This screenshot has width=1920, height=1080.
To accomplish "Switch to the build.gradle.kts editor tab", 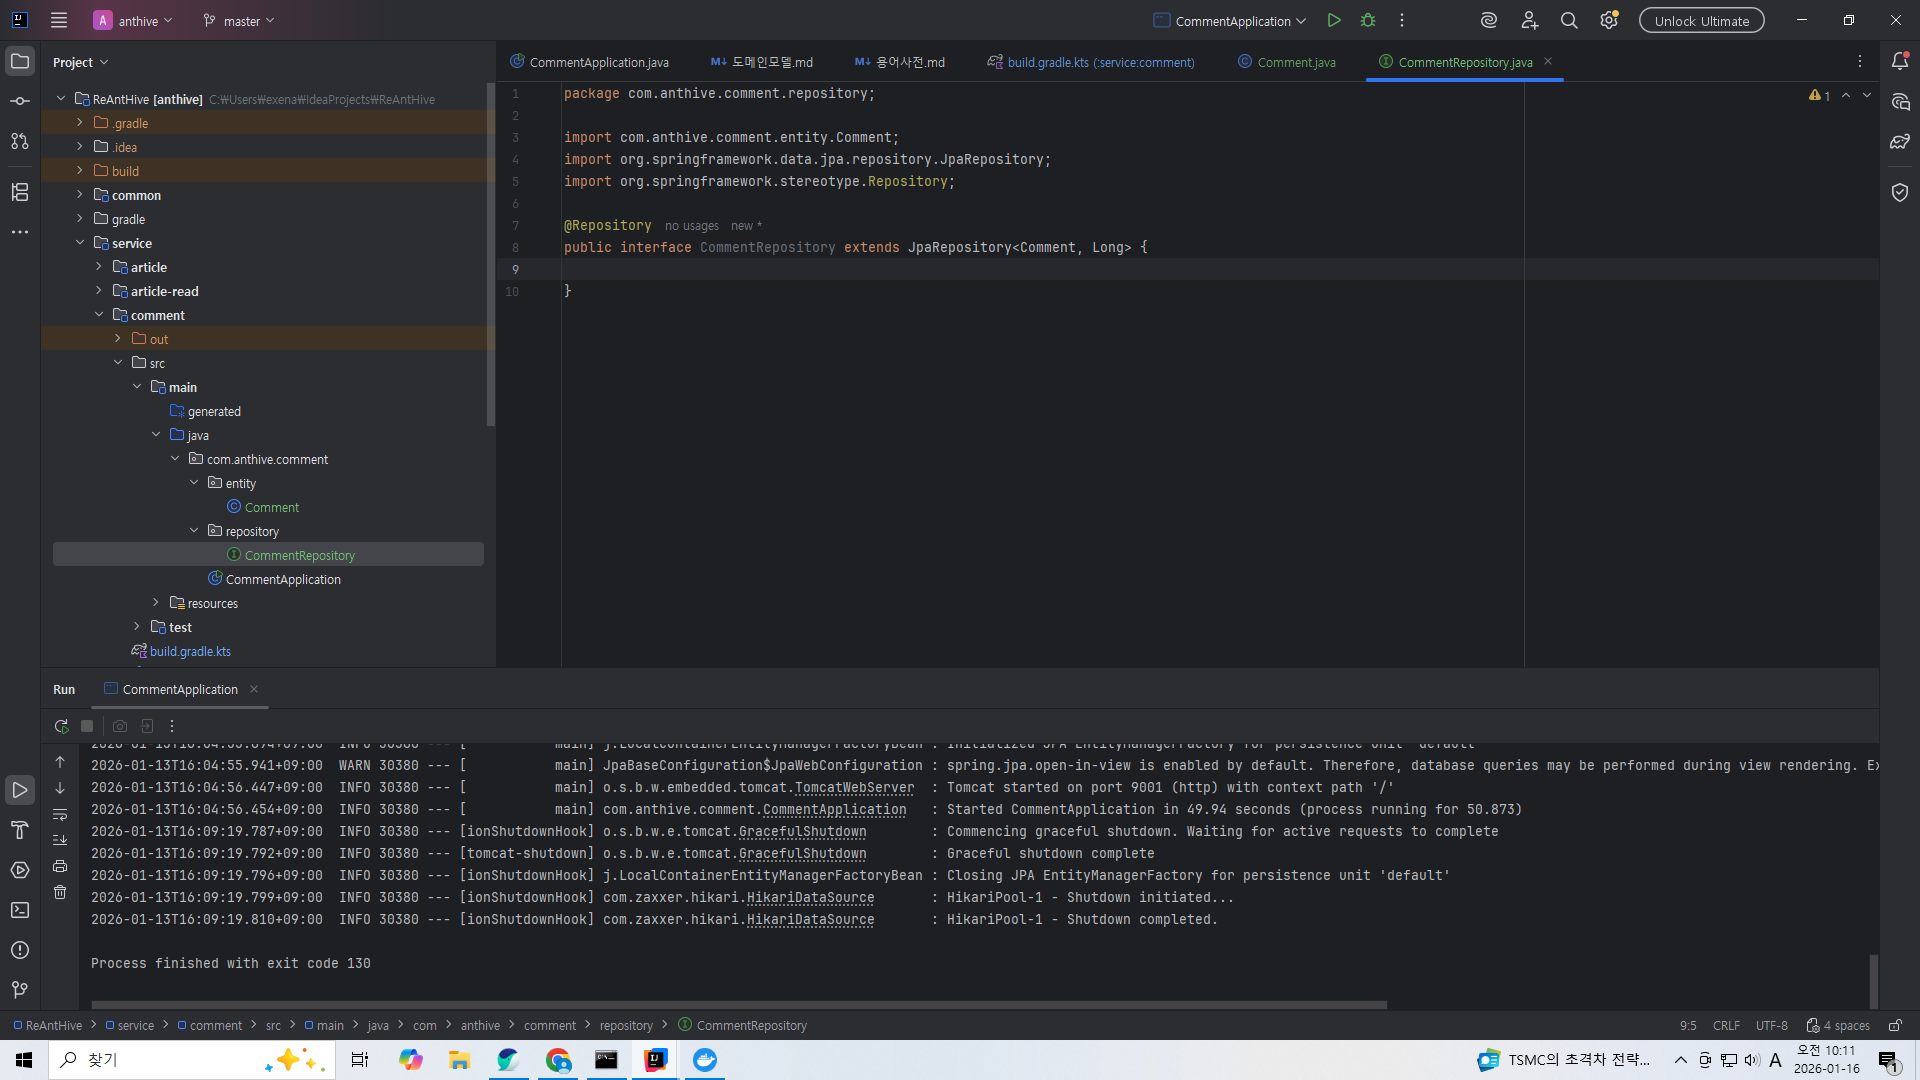I will 1100,62.
